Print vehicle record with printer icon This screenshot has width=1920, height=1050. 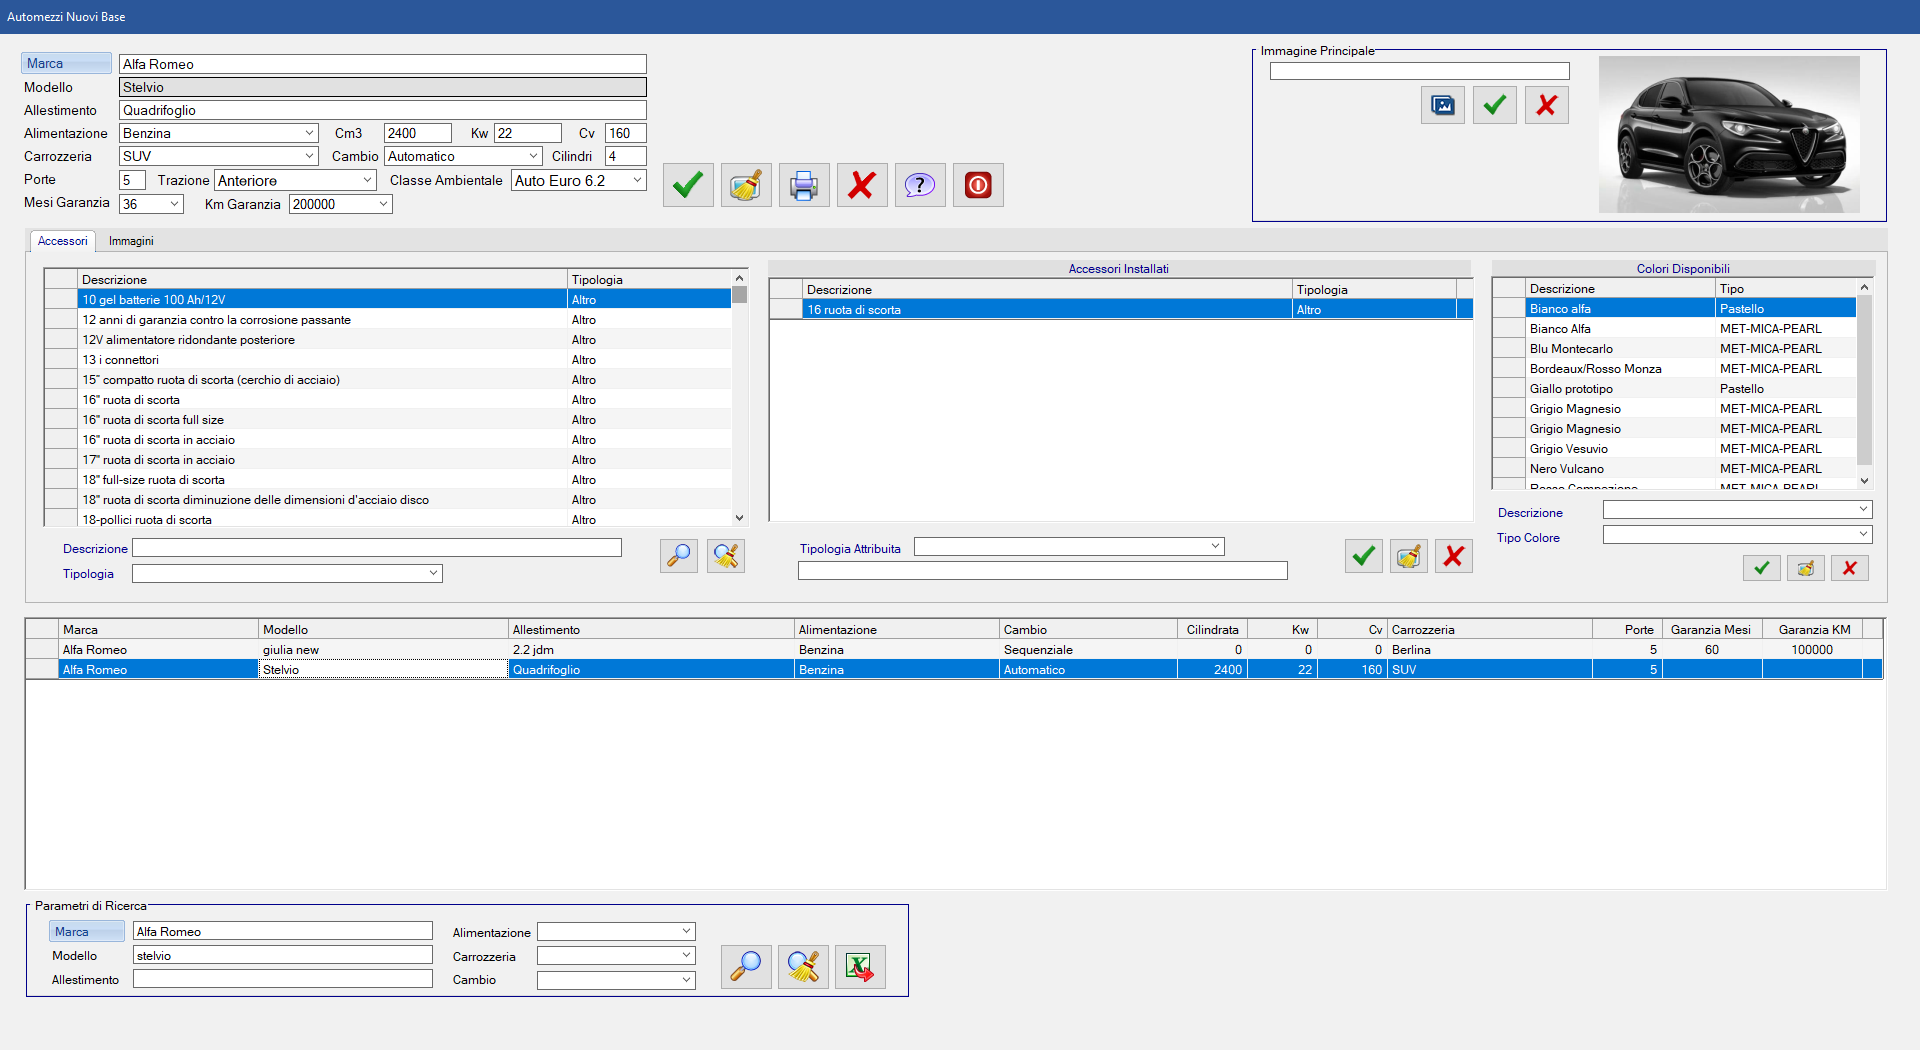point(804,185)
